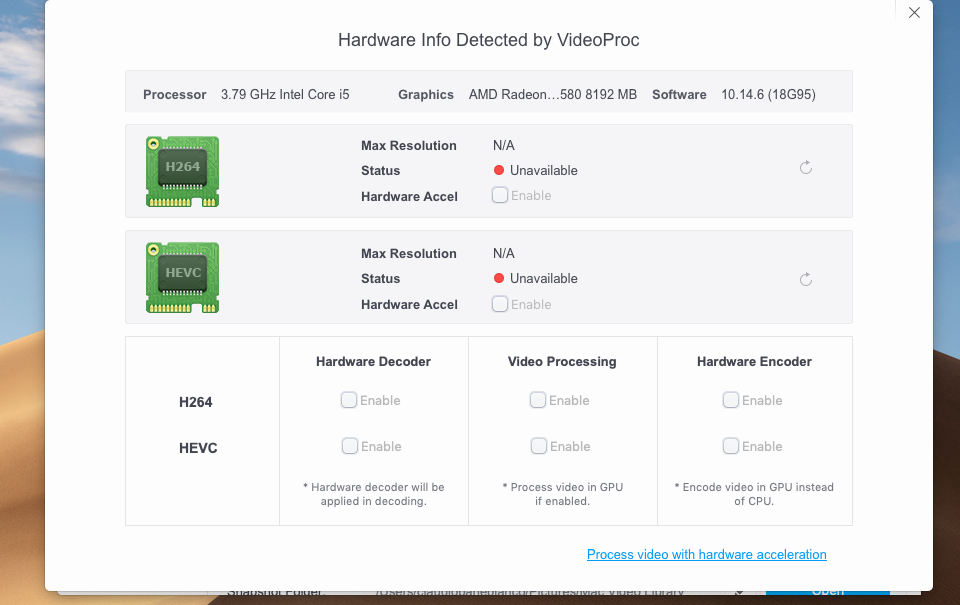Screen dimensions: 960x605
Task: Click the red H264 Unavailable status indicator
Action: [498, 170]
